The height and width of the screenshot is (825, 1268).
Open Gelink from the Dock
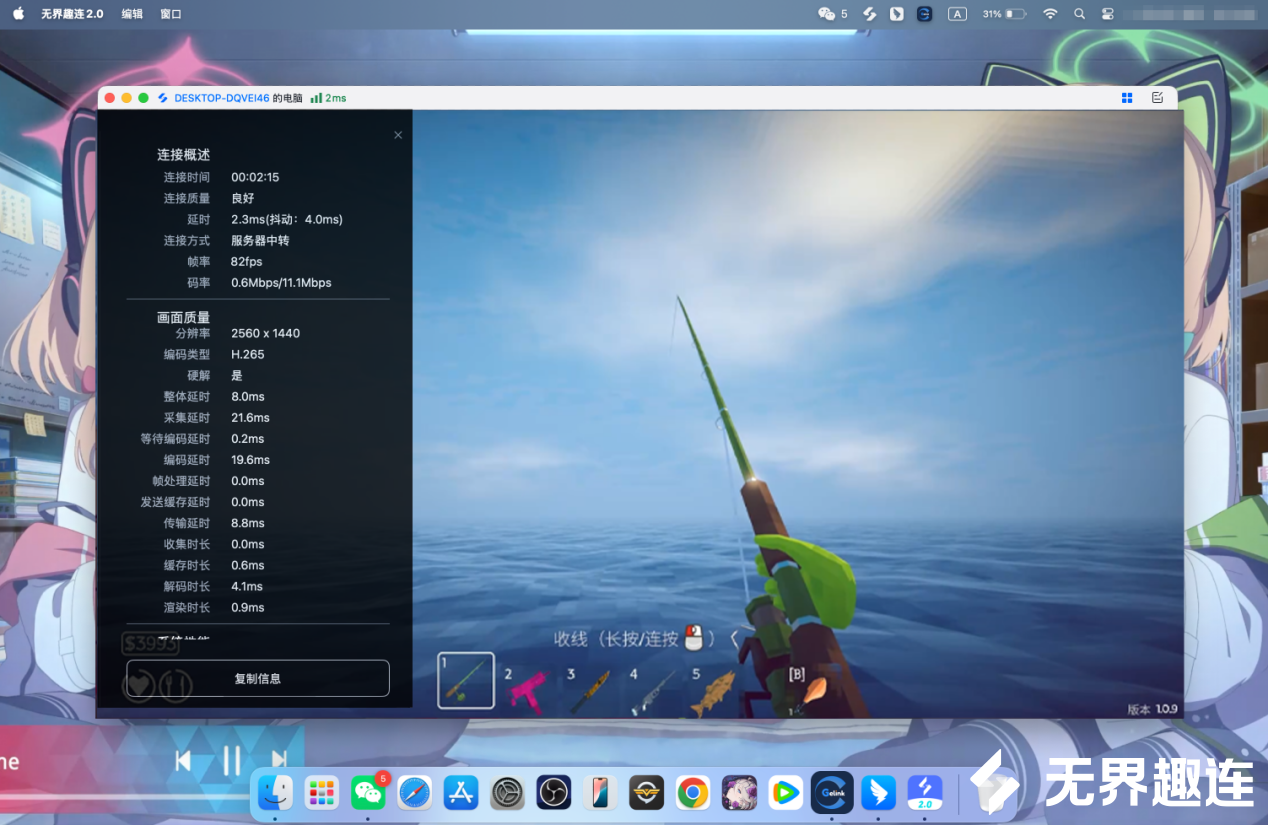pyautogui.click(x=832, y=793)
